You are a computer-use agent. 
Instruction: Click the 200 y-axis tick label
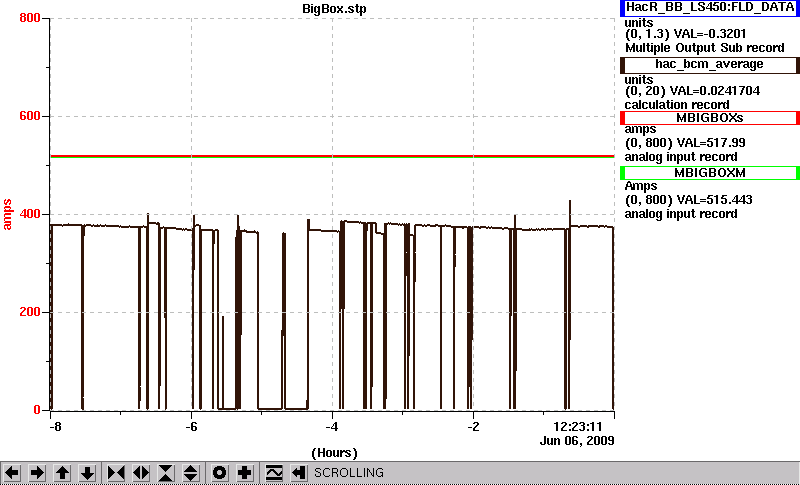tap(30, 312)
